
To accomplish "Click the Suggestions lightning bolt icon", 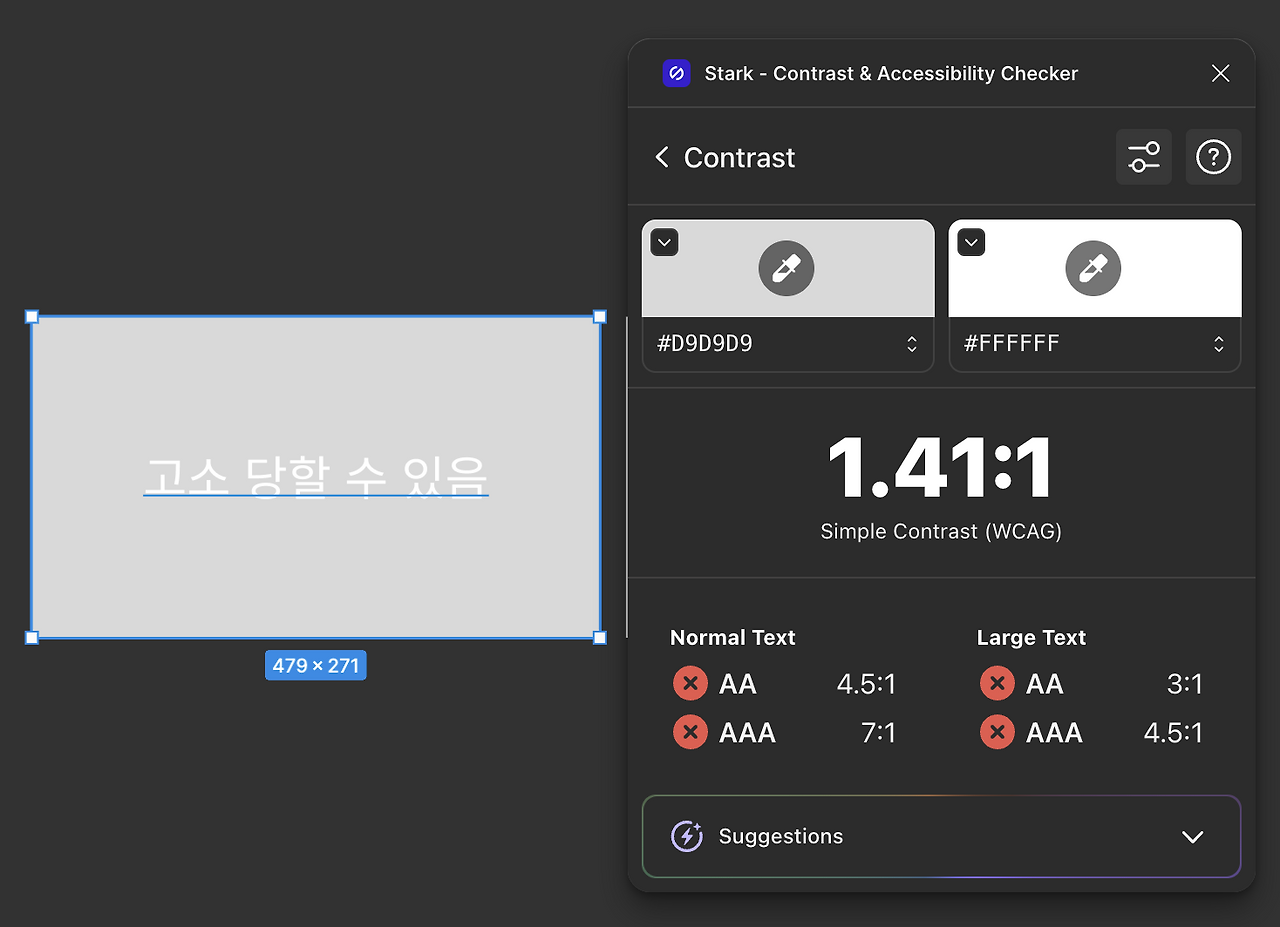I will (687, 836).
